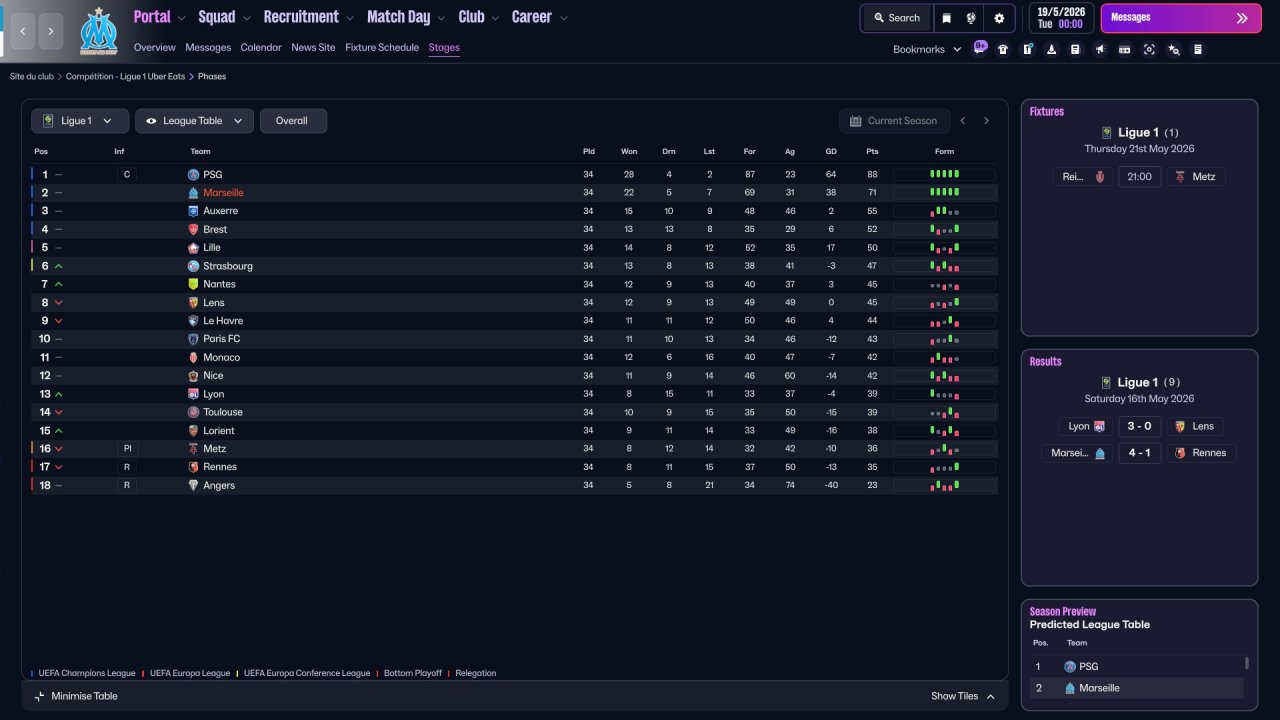Click 'Site du club' breadcrumb link
The width and height of the screenshot is (1280, 720).
[x=32, y=76]
